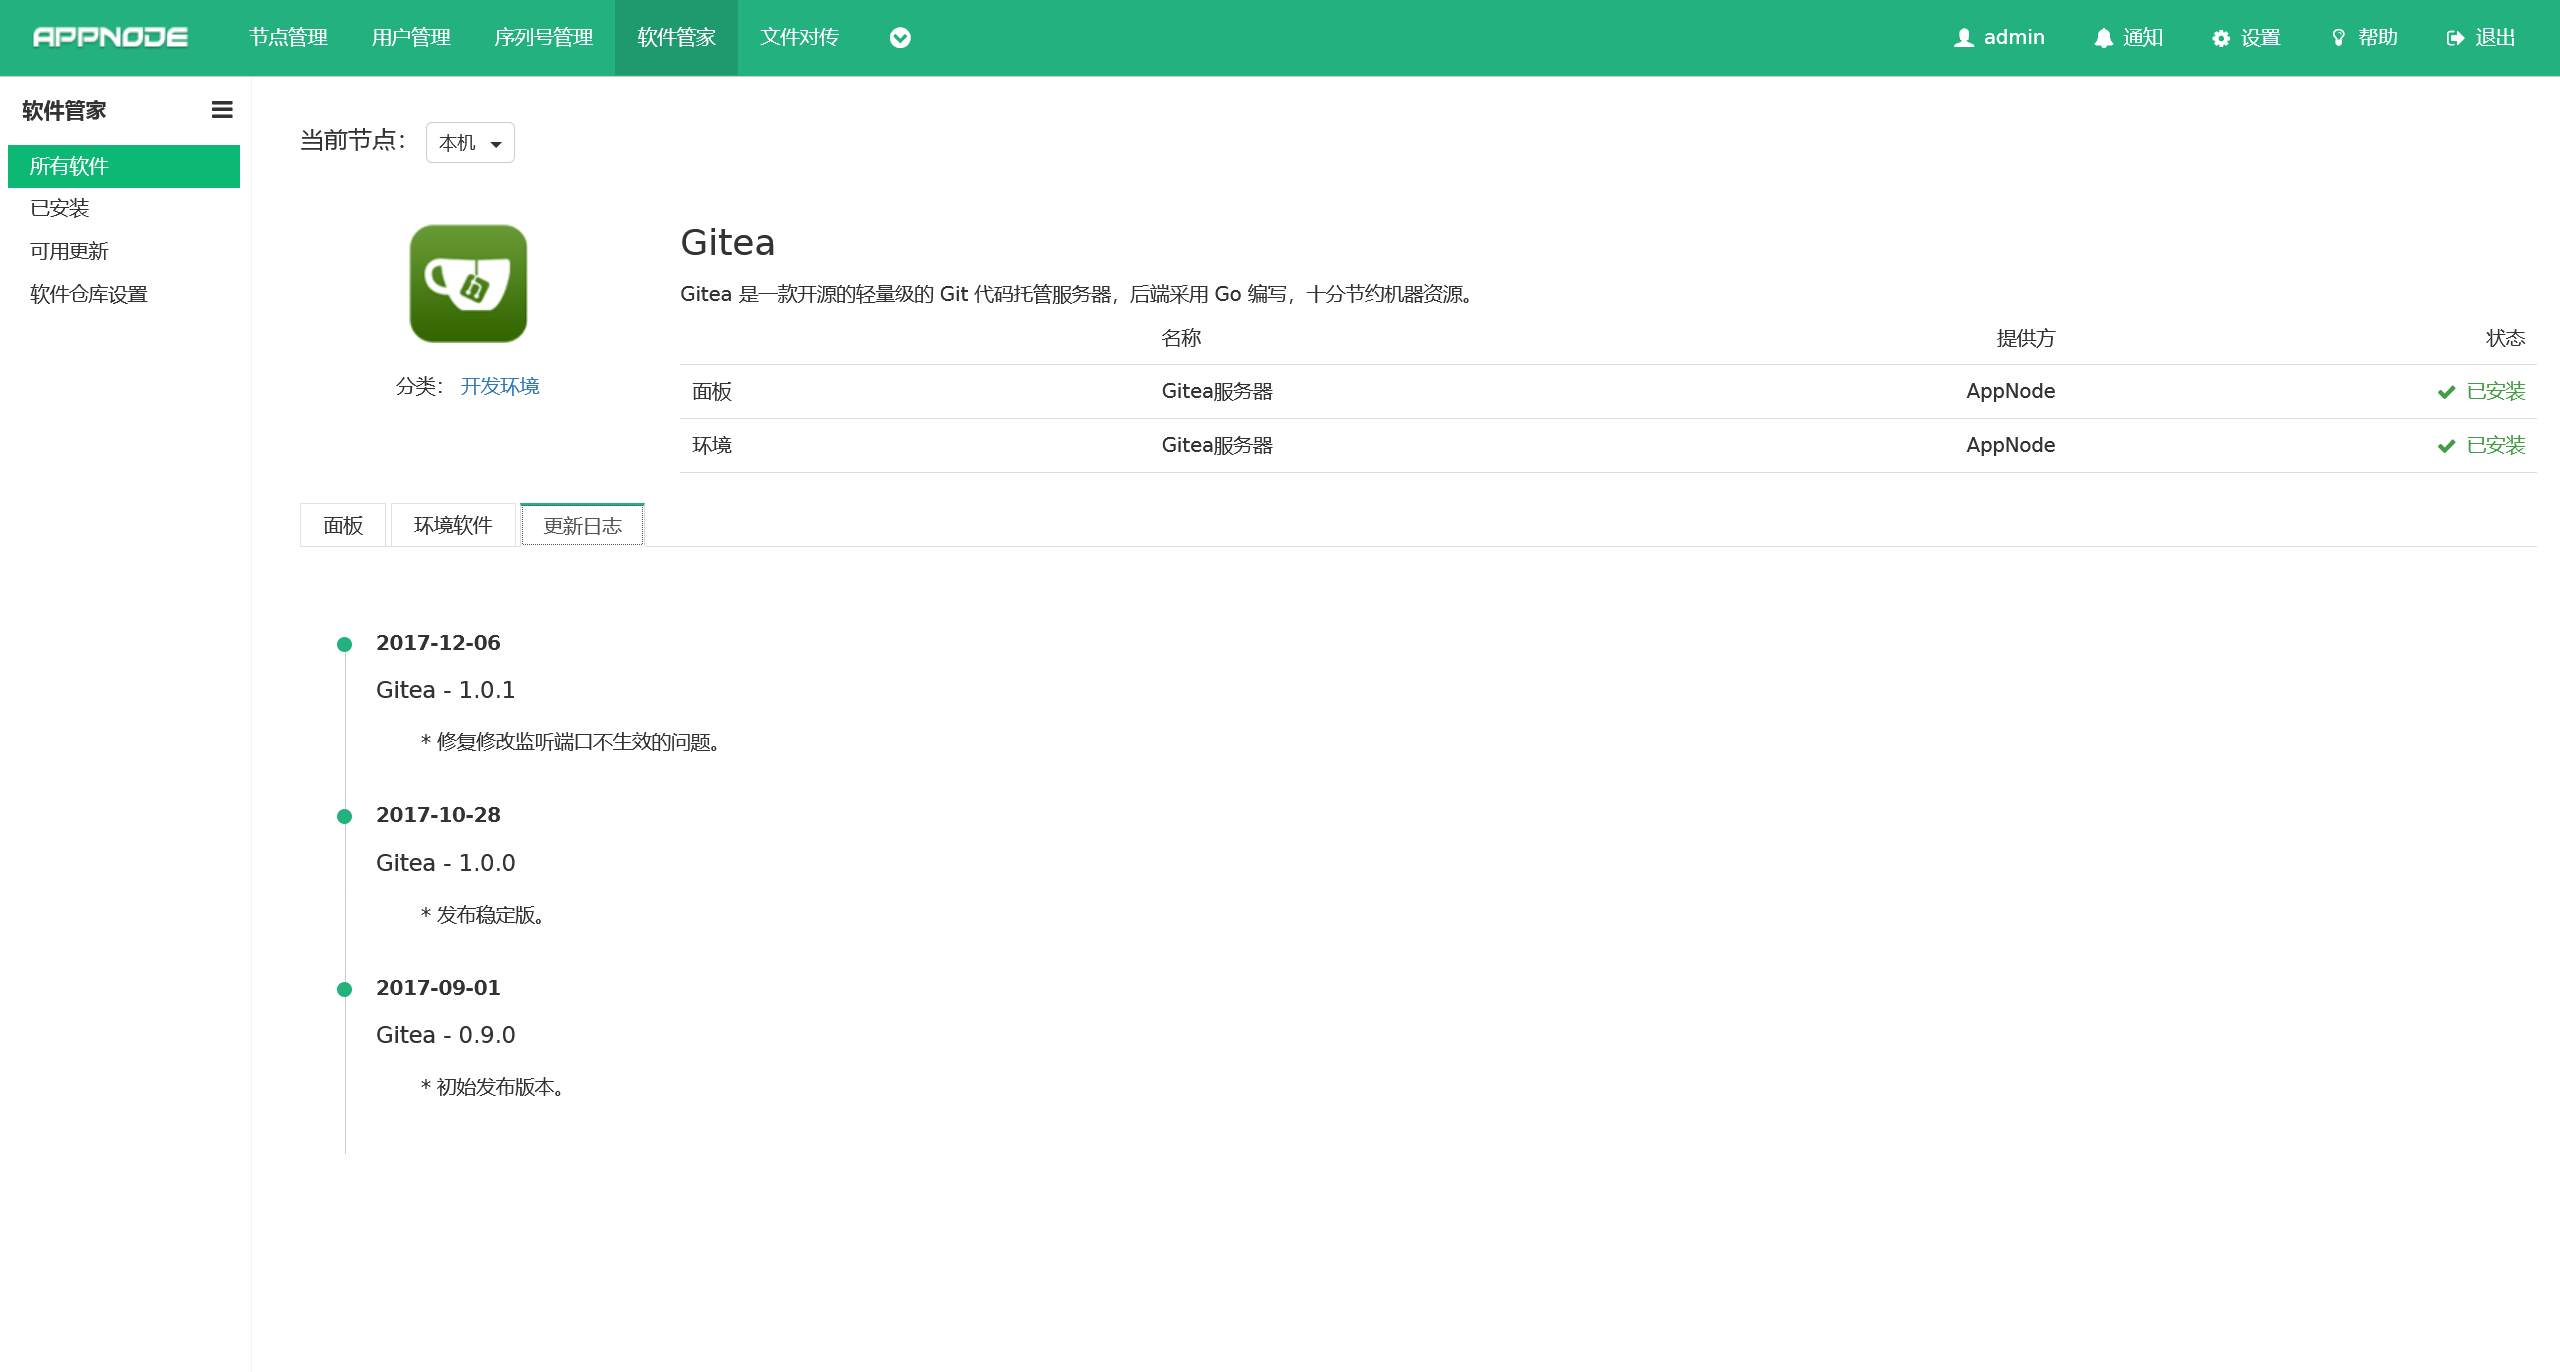Select 已安装 in sidebar
This screenshot has width=2560, height=1372.
click(x=124, y=208)
